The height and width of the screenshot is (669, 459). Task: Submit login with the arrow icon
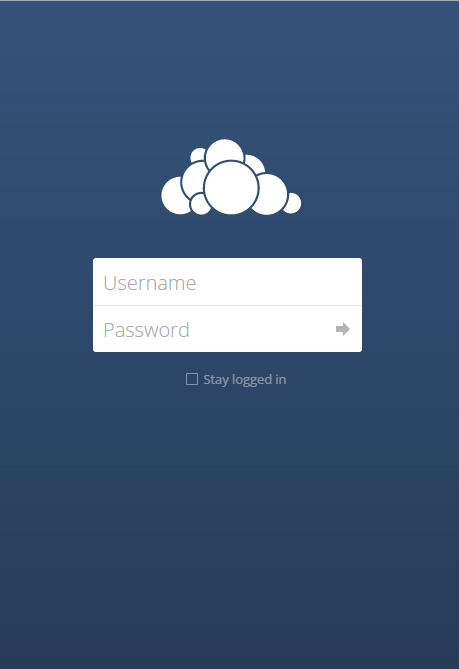point(343,329)
